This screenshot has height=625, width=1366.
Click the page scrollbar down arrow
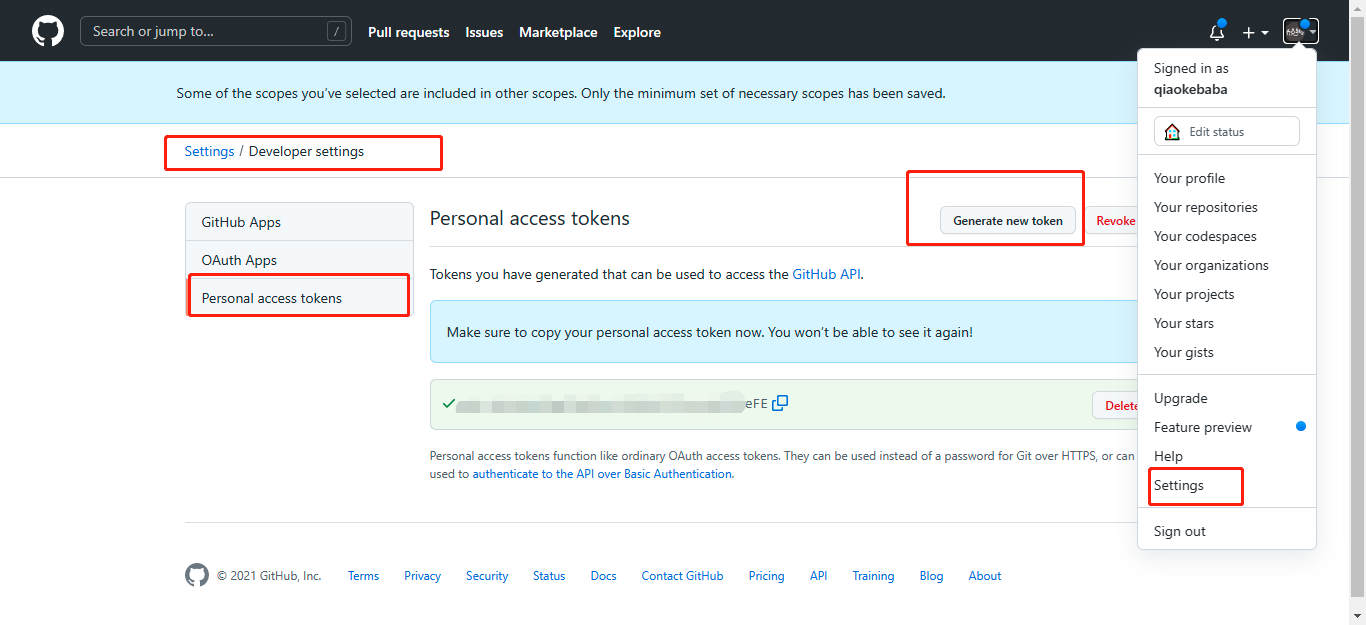coord(1357,616)
